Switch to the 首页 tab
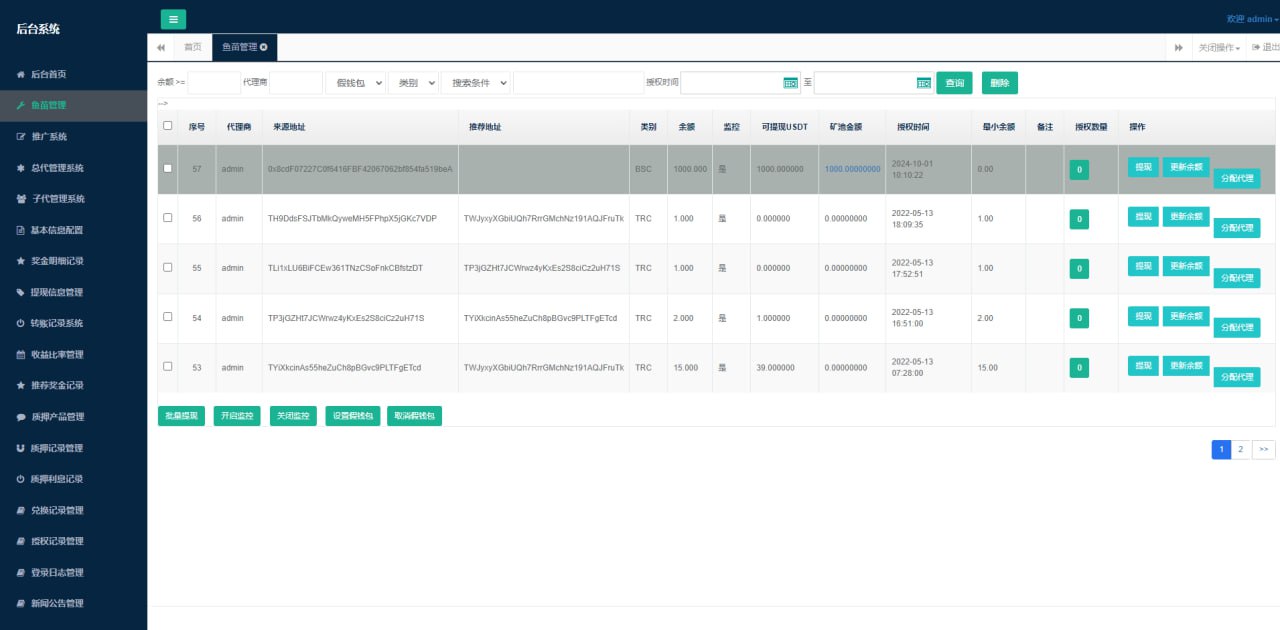The image size is (1280, 630). point(193,47)
